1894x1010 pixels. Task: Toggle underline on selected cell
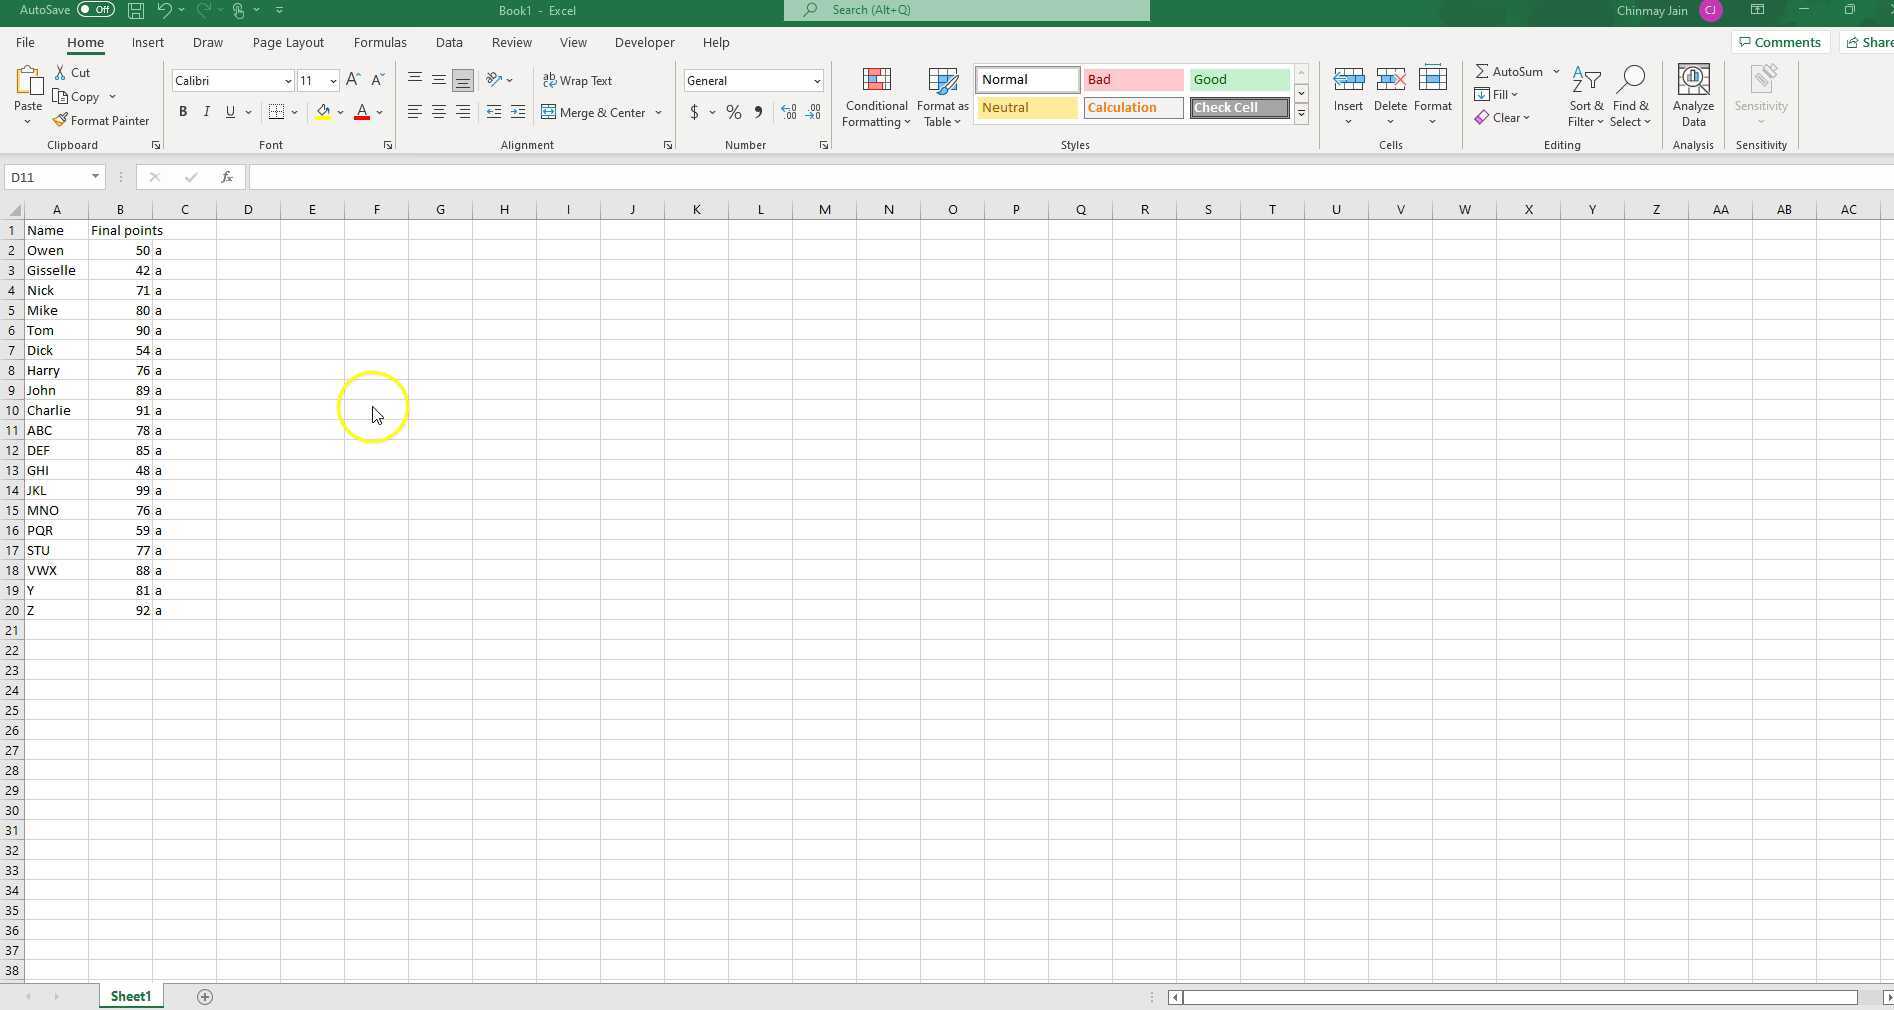(230, 112)
